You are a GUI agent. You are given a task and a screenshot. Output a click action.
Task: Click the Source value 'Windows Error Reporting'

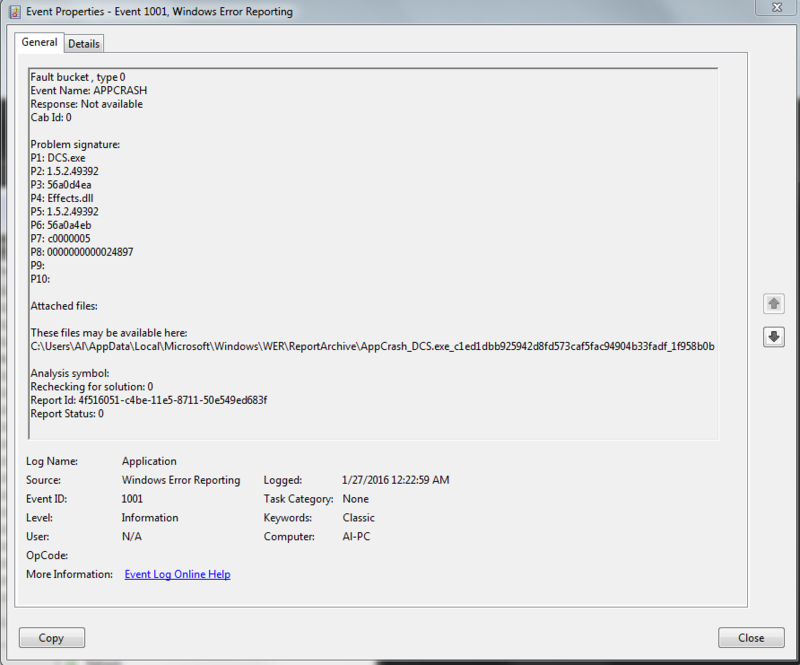(181, 480)
